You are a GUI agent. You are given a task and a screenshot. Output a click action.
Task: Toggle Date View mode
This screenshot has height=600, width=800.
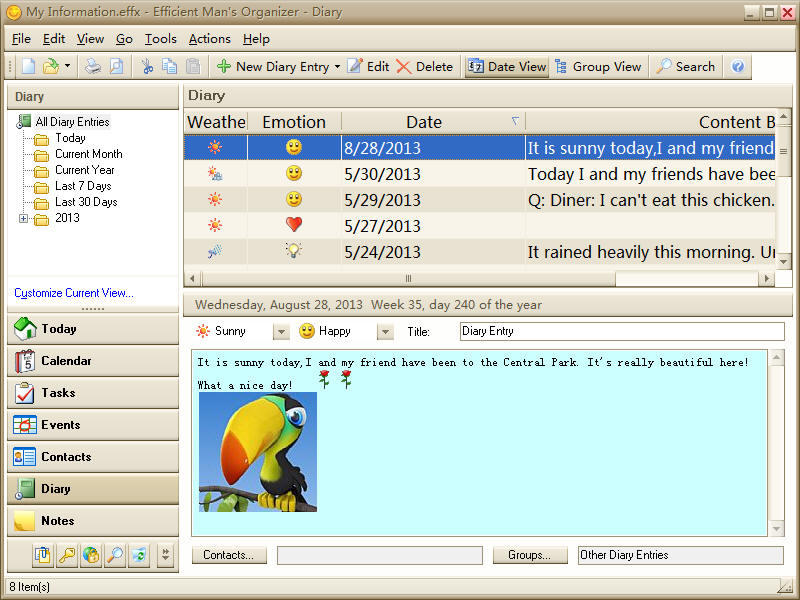pos(507,66)
